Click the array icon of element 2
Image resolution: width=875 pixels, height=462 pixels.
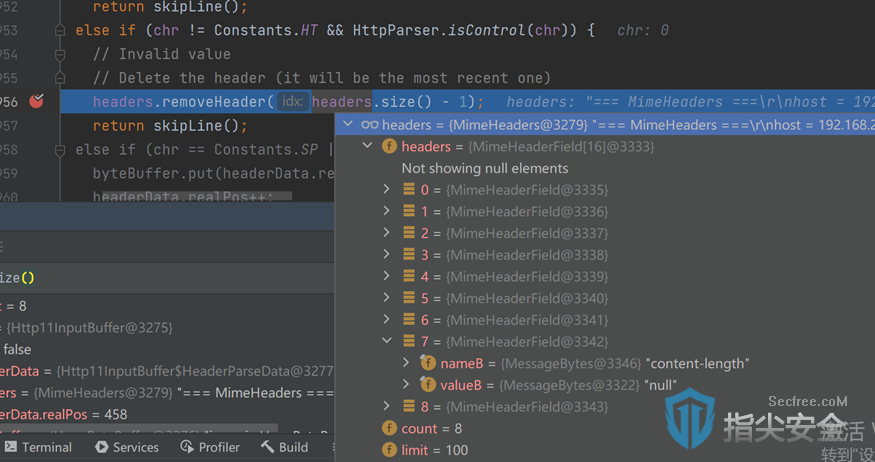pyautogui.click(x=409, y=233)
